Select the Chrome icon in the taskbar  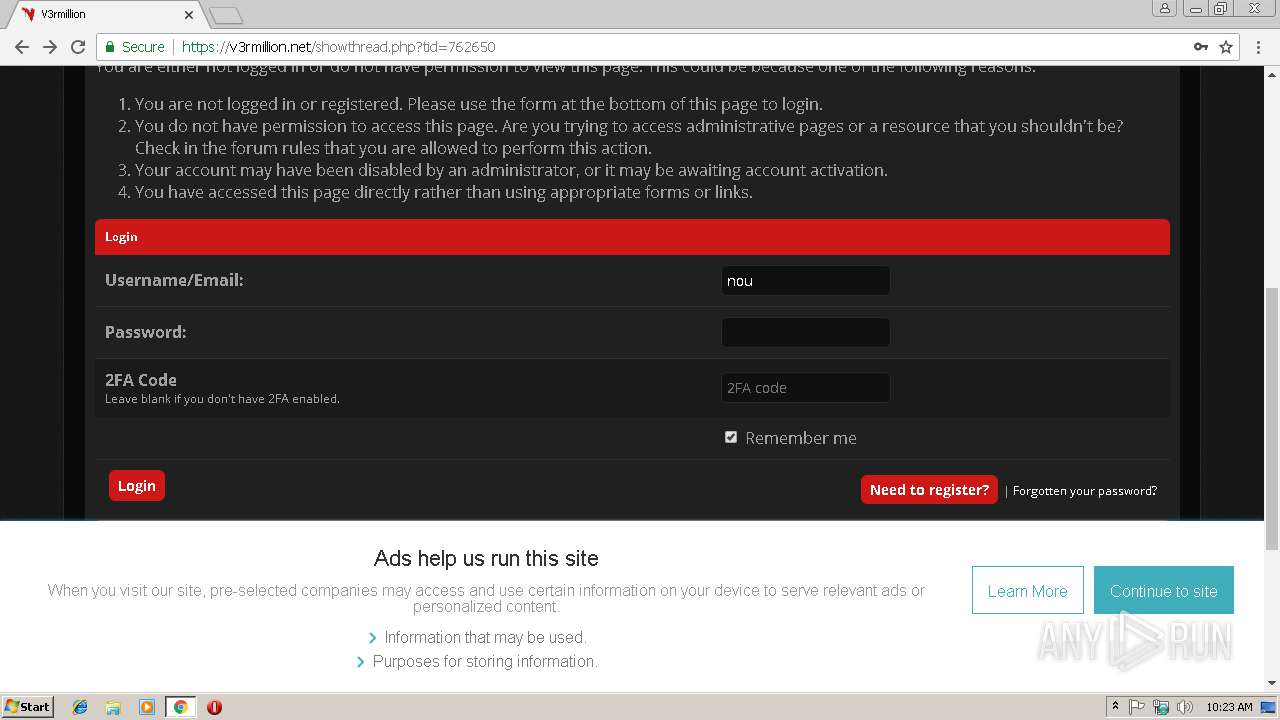(x=180, y=707)
